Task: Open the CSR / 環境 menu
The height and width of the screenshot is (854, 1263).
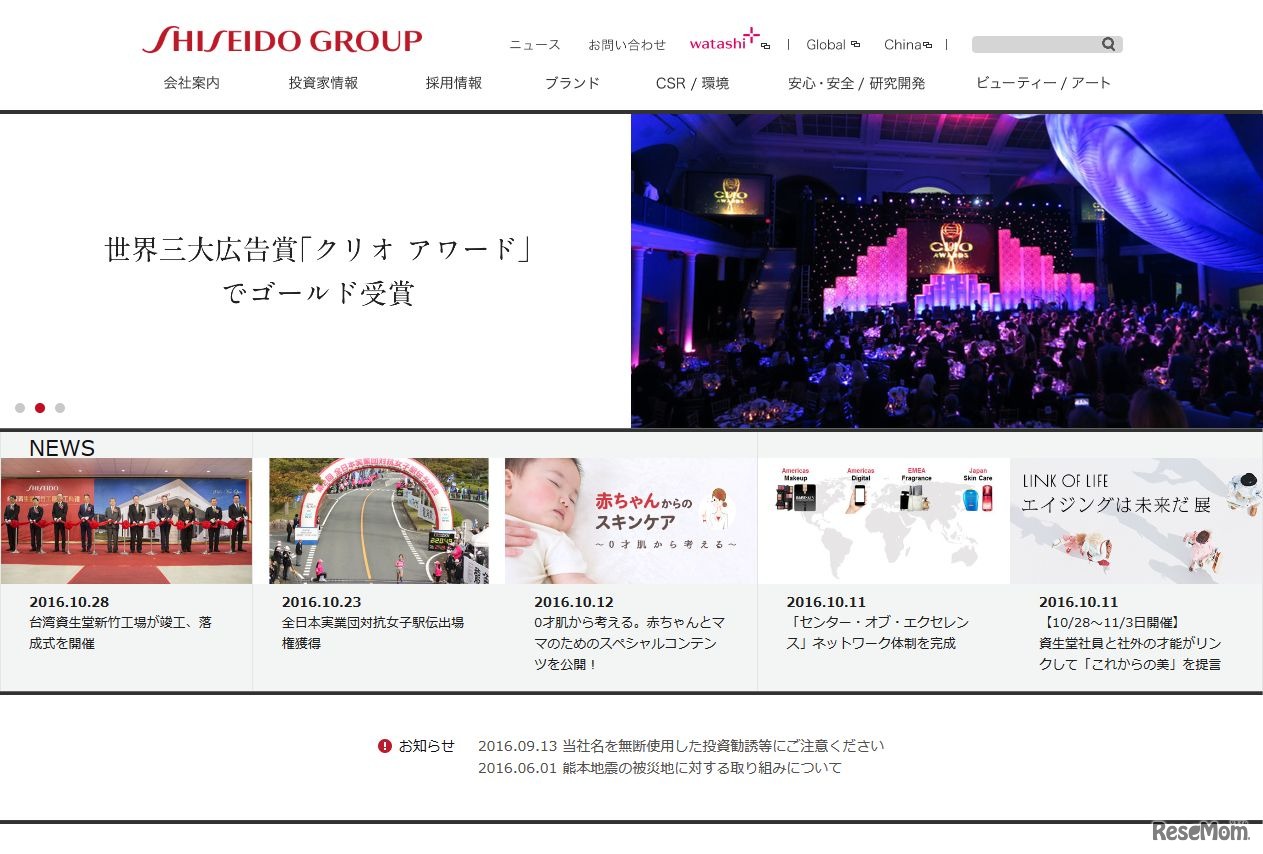Action: (693, 83)
